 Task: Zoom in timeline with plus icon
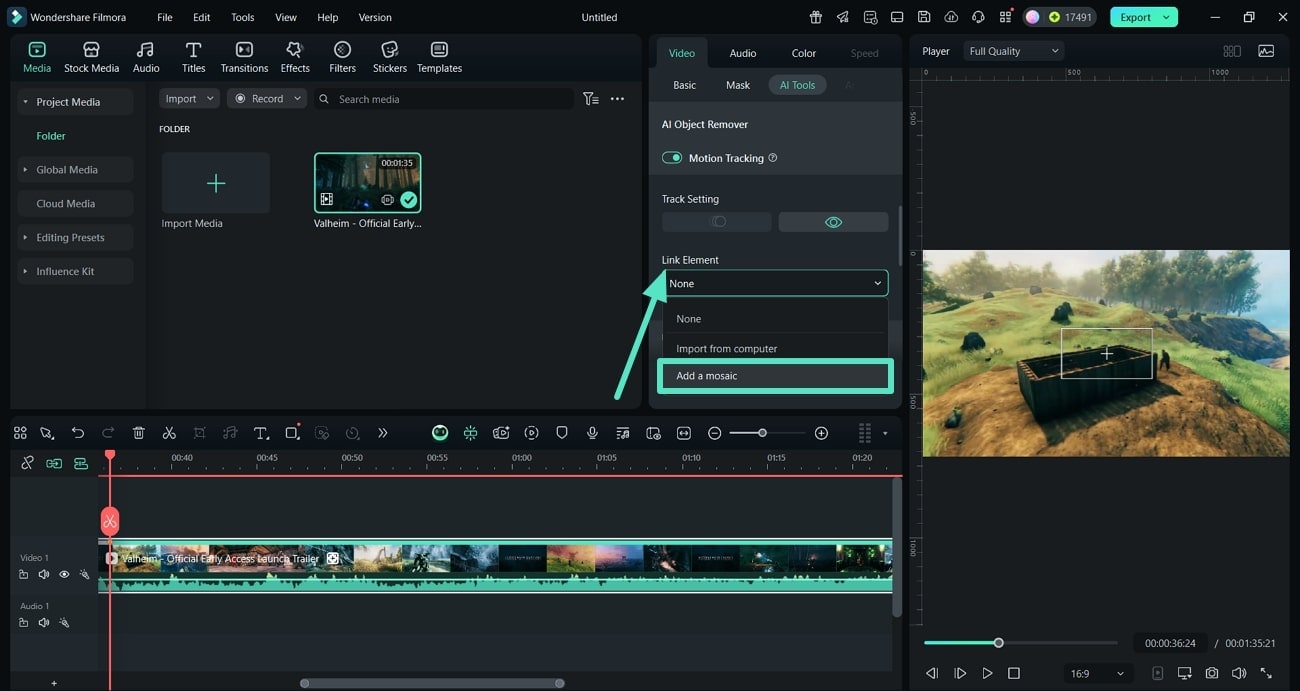point(821,433)
